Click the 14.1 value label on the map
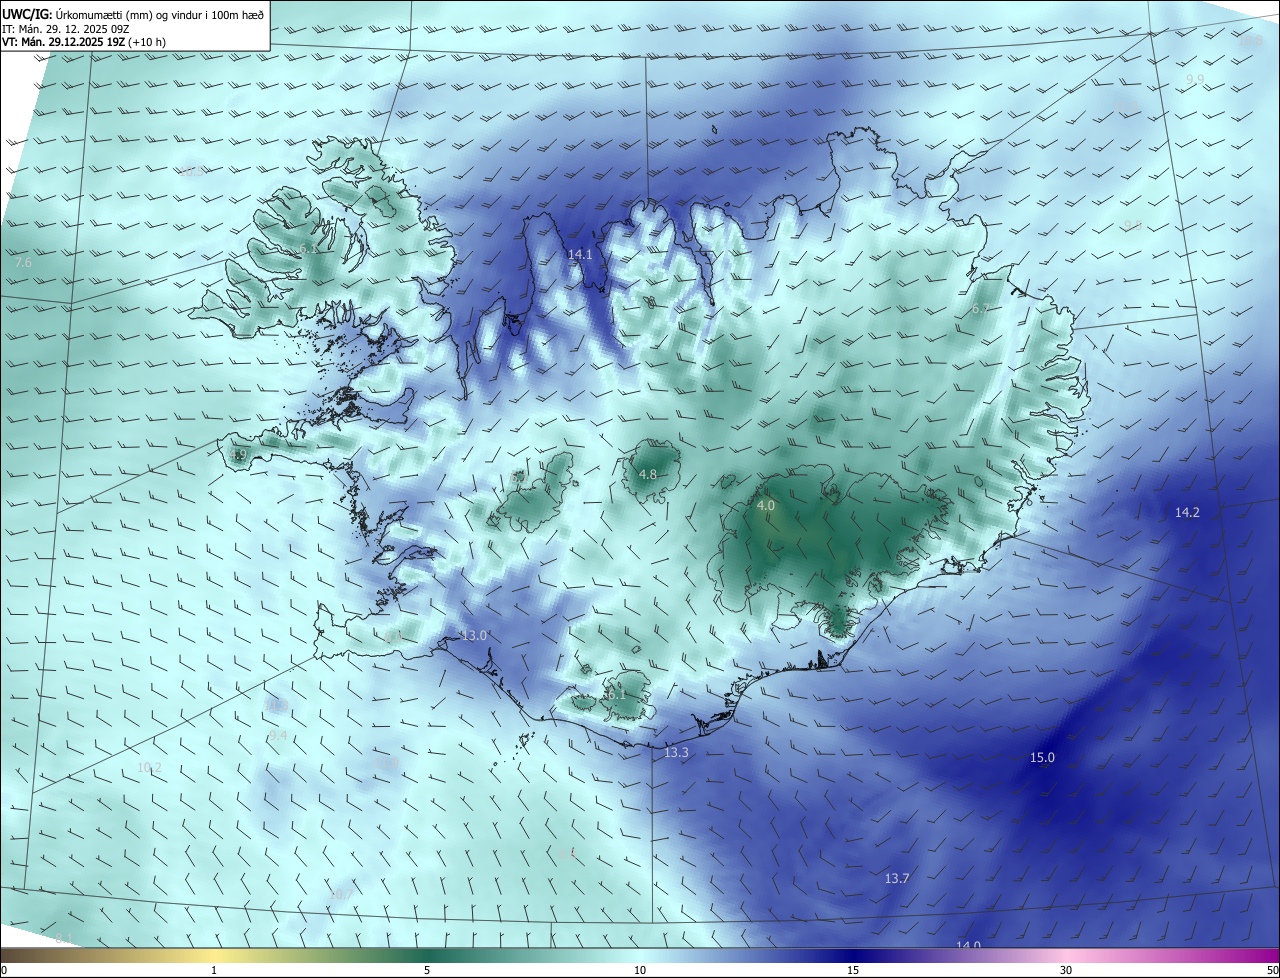The width and height of the screenshot is (1280, 978). tap(580, 255)
